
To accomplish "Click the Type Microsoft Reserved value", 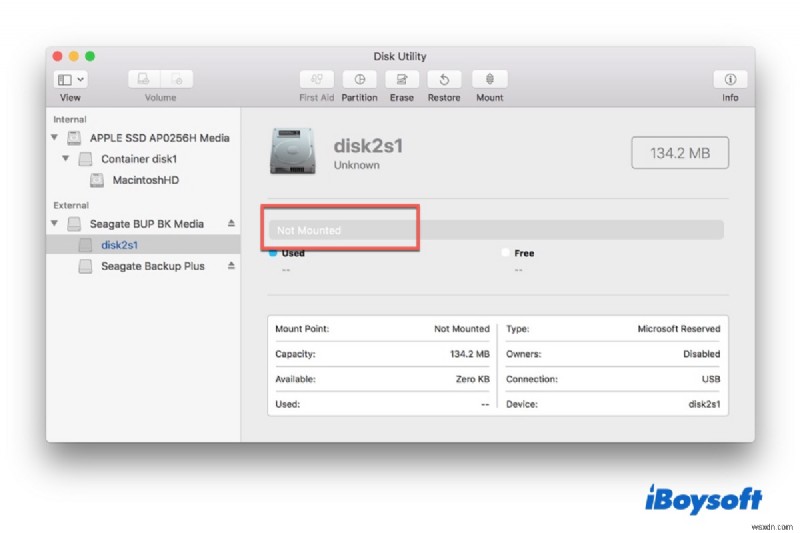I will click(x=679, y=329).
